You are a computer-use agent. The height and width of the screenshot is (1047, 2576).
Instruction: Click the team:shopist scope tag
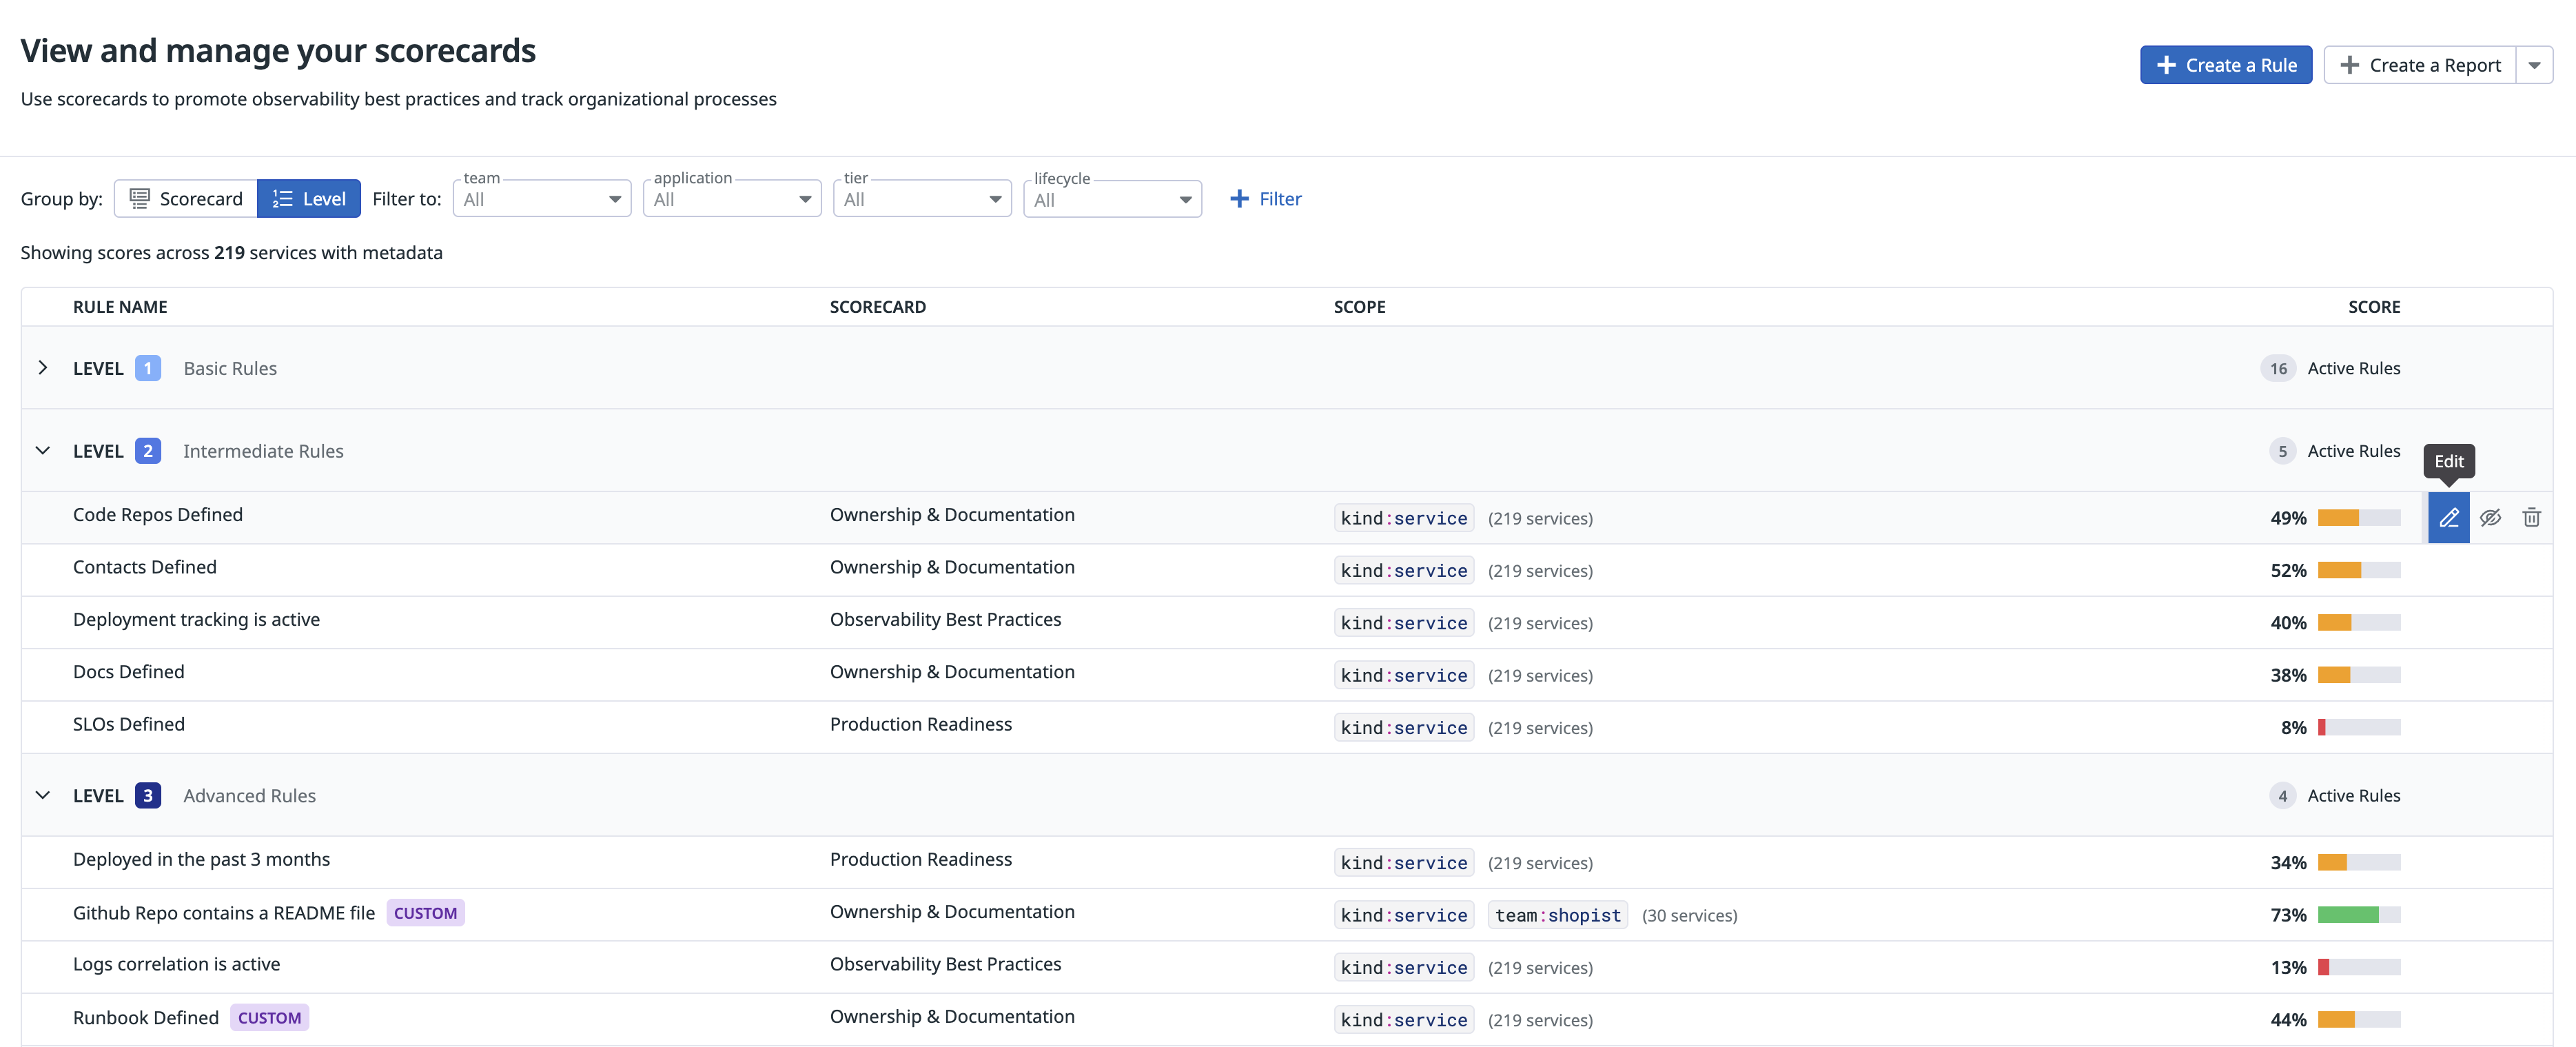(x=1557, y=915)
